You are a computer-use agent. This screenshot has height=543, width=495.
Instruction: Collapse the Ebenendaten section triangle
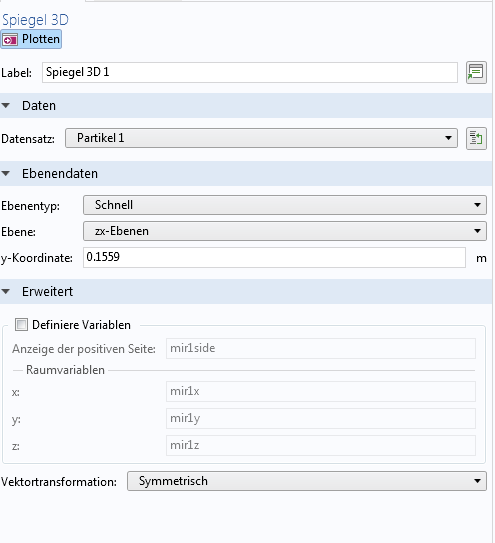6,173
